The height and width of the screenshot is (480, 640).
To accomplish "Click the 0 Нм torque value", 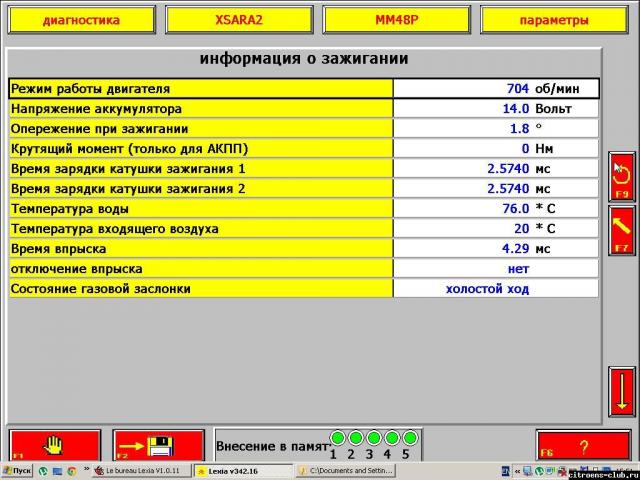I will (496, 149).
